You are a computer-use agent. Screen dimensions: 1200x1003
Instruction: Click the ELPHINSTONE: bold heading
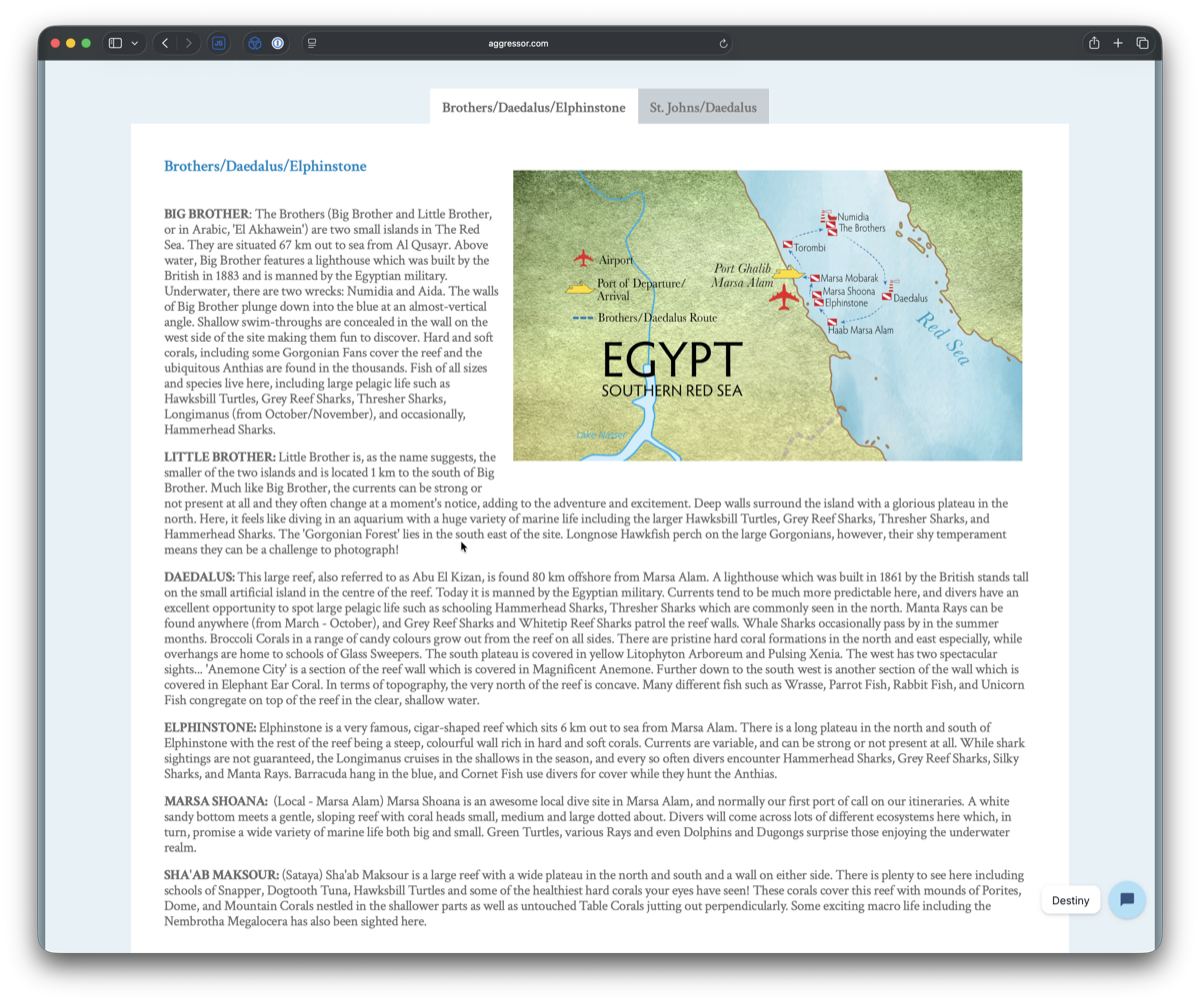tap(210, 727)
